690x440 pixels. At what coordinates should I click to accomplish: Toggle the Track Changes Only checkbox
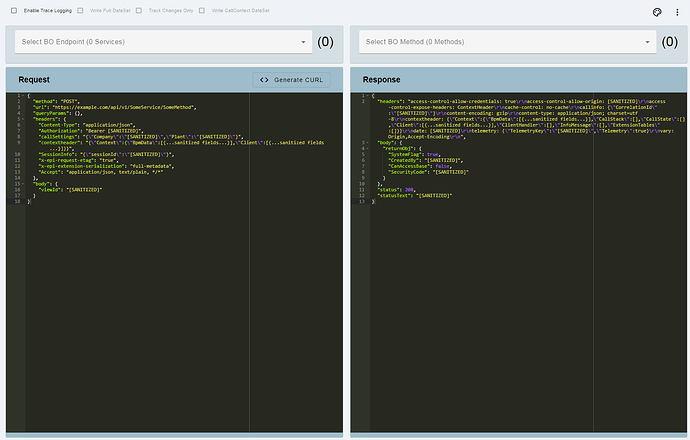pos(139,11)
